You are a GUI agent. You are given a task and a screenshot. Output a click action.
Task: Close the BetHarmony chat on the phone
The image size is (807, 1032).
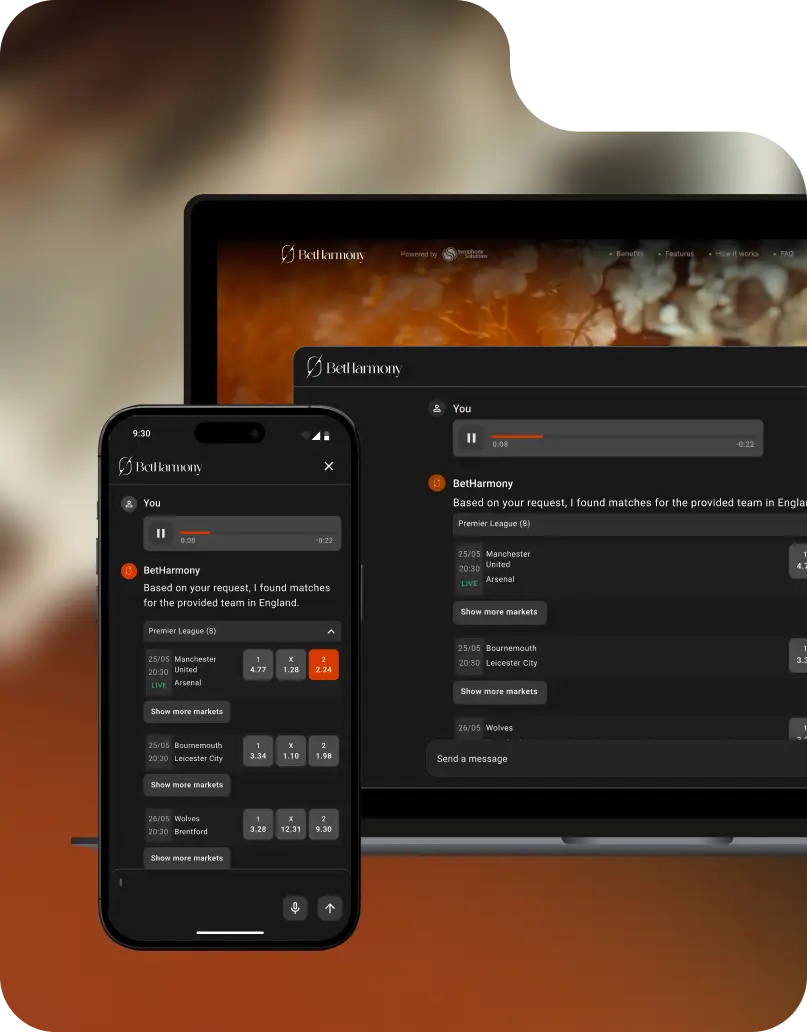(x=329, y=466)
